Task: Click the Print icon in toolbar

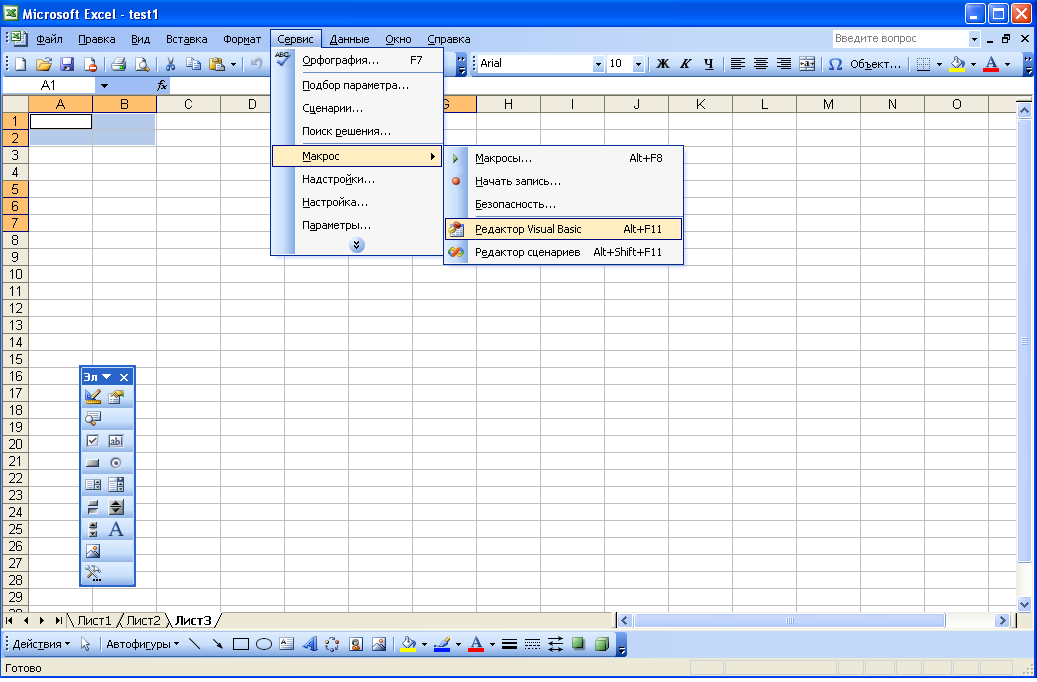Action: [118, 64]
